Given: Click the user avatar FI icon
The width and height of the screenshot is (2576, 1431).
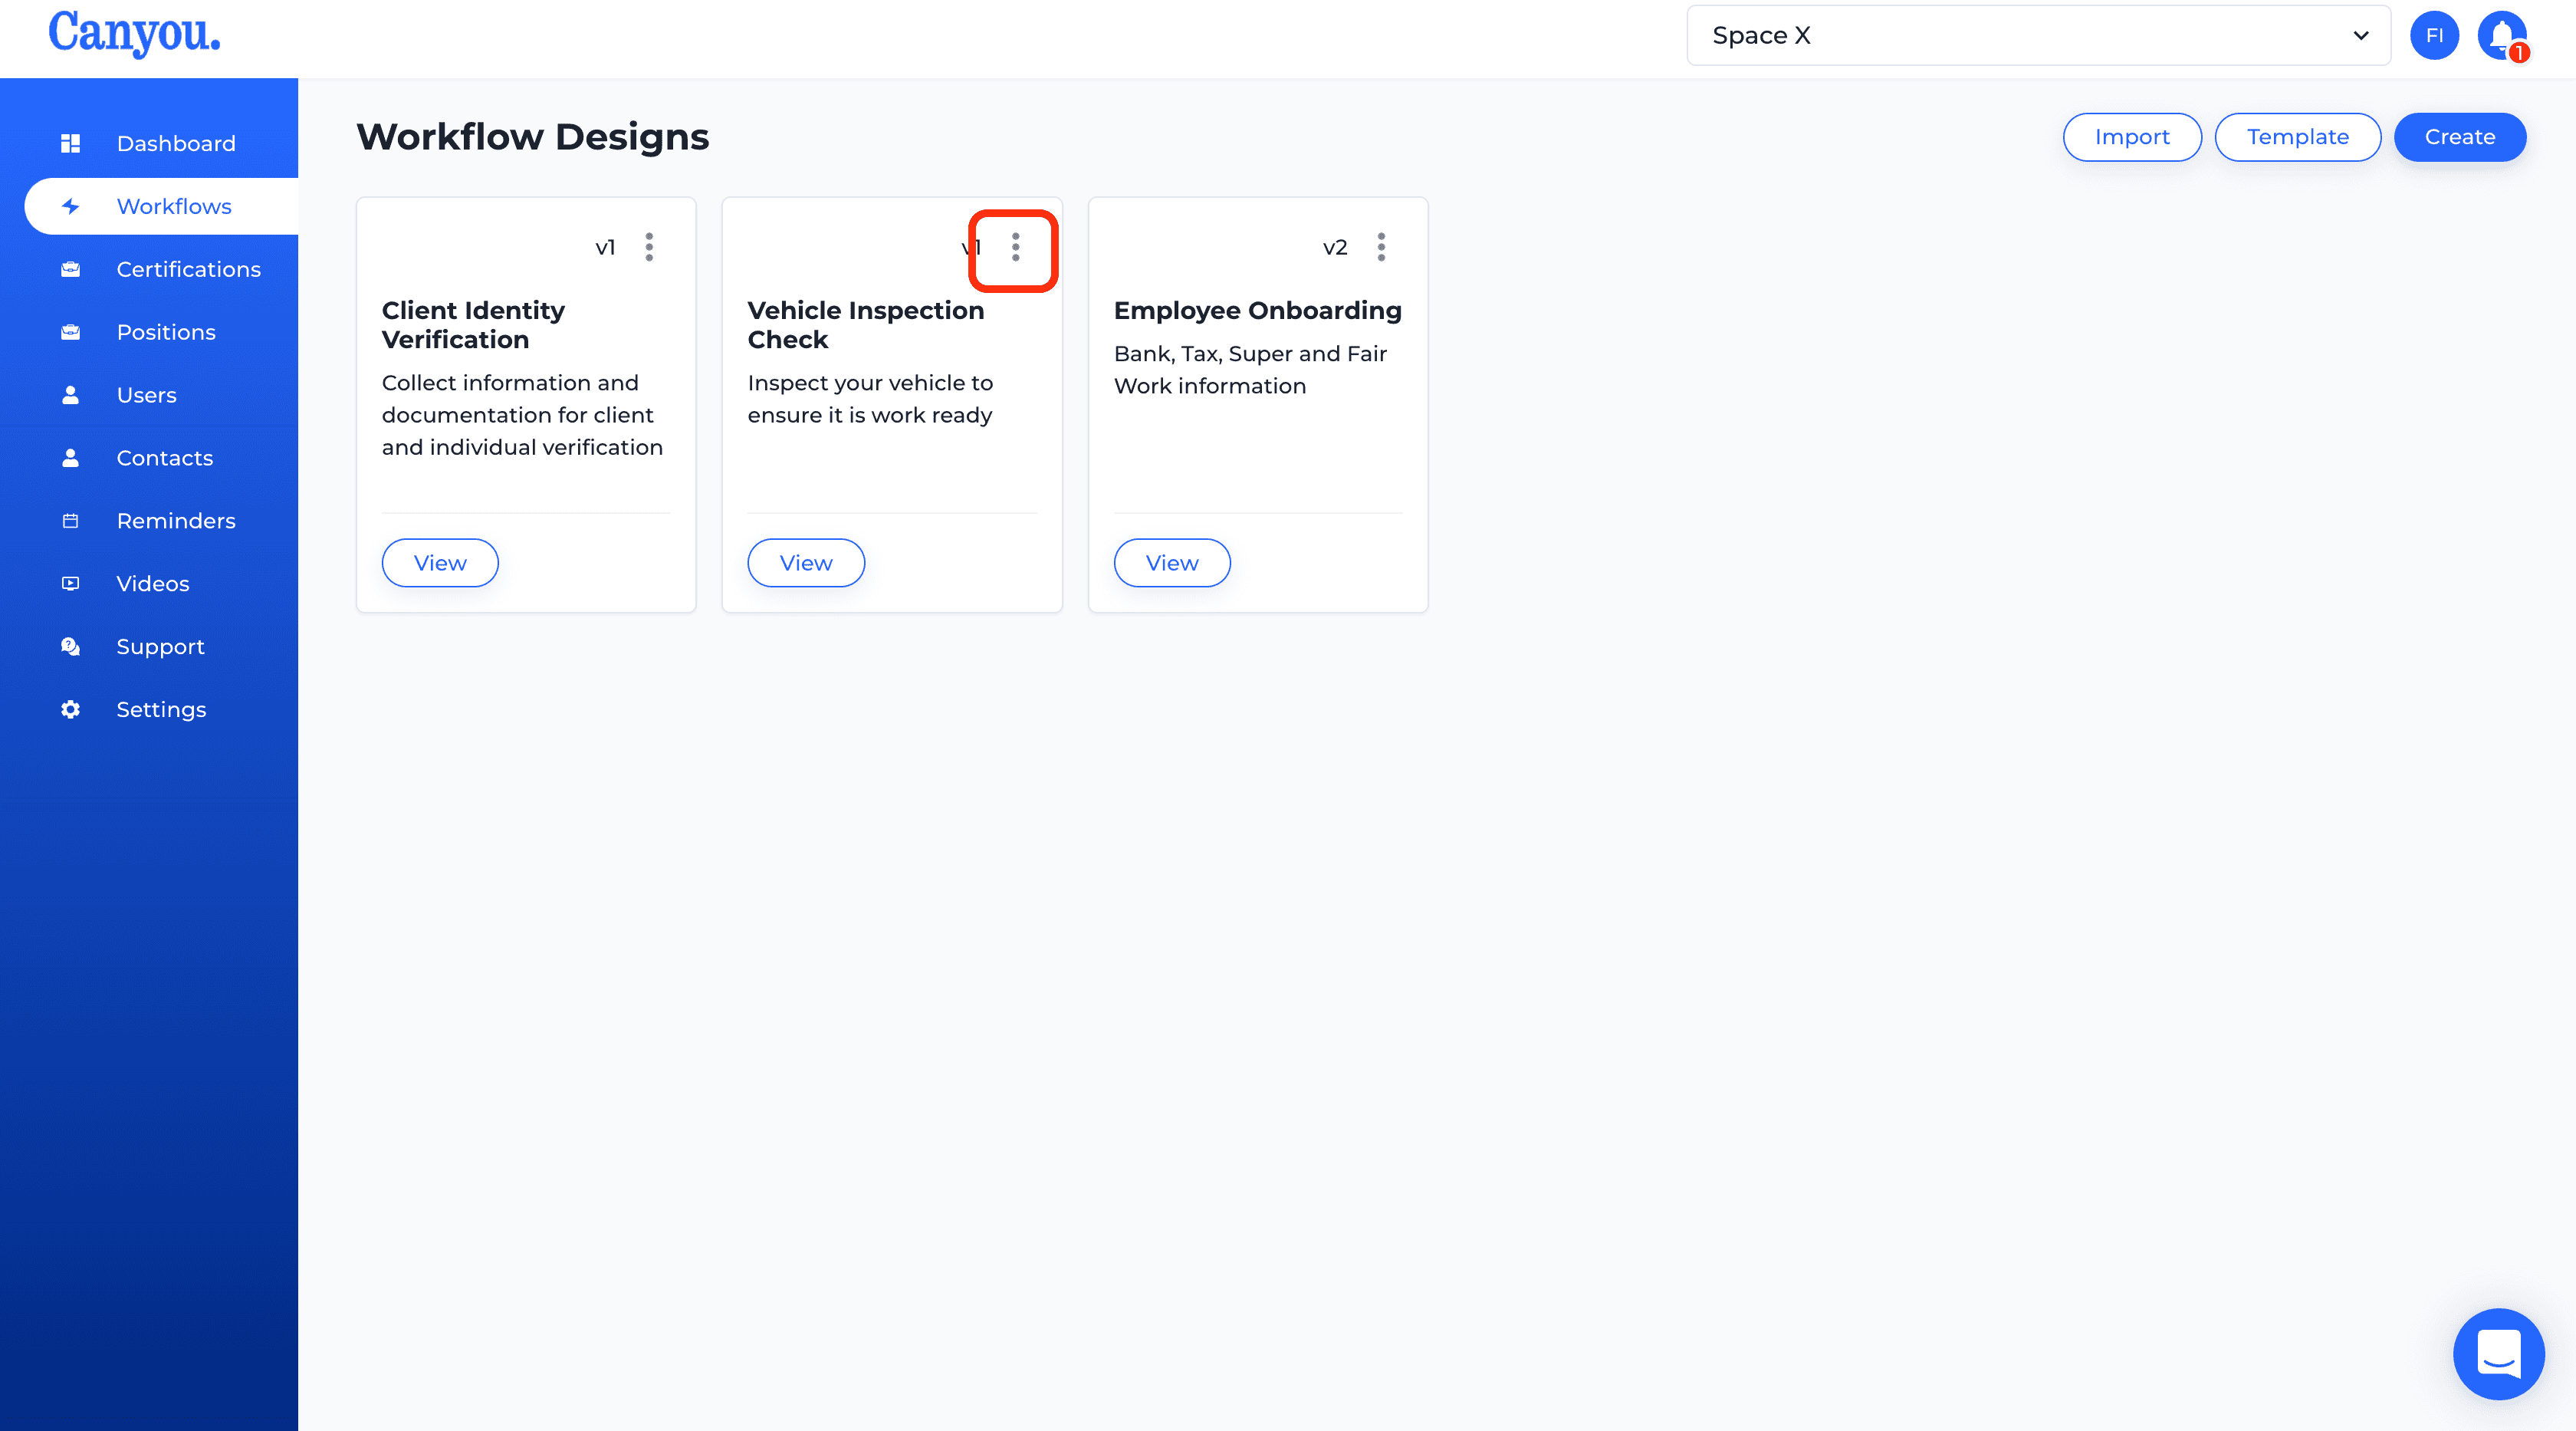Looking at the screenshot, I should tap(2432, 34).
